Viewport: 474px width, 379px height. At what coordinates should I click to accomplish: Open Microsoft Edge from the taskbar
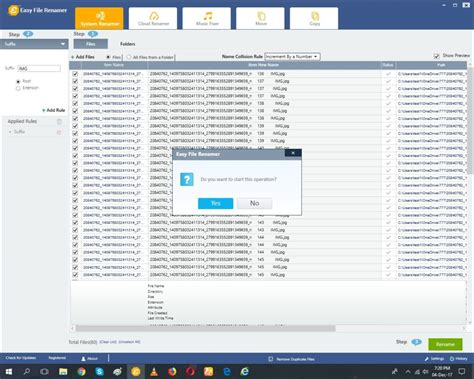[227, 371]
